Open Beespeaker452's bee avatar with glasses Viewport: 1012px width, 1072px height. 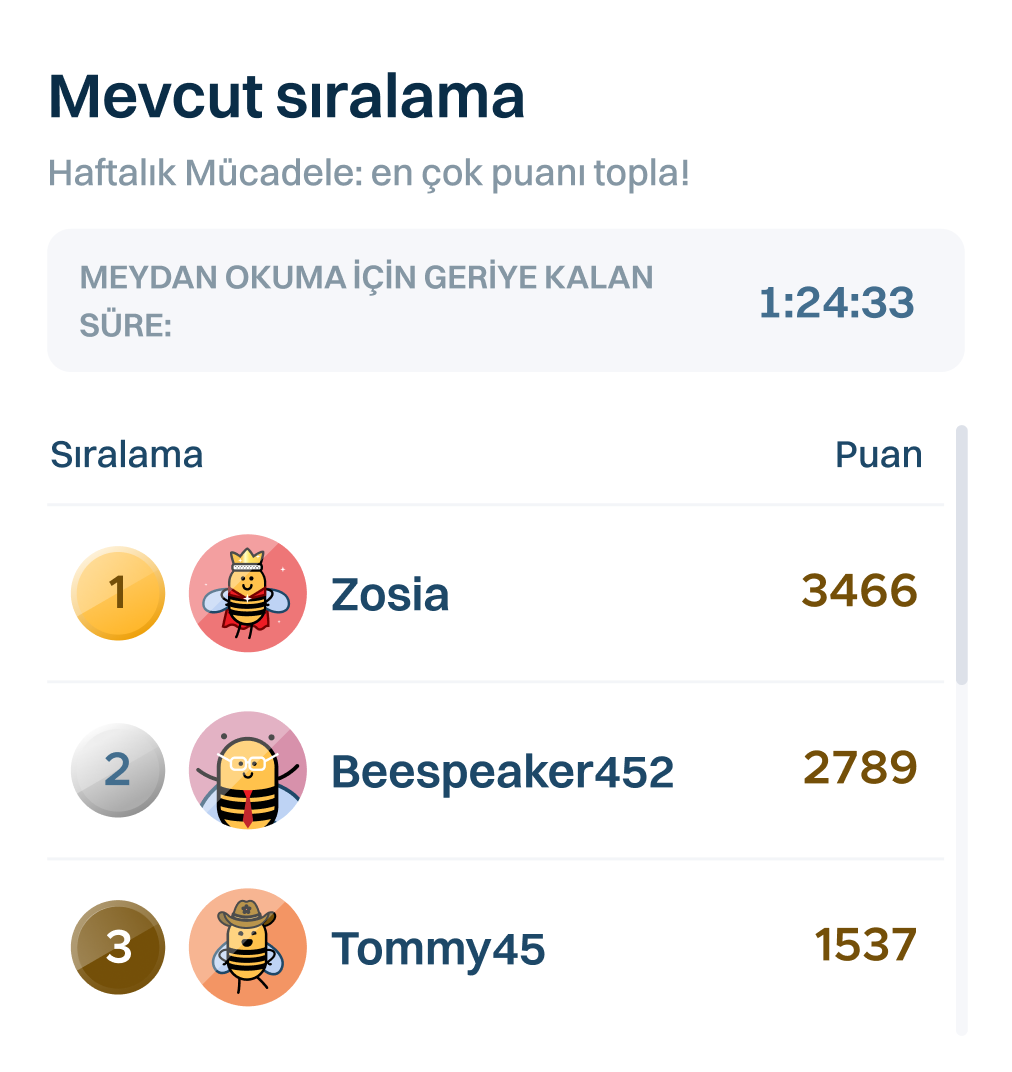tap(248, 770)
